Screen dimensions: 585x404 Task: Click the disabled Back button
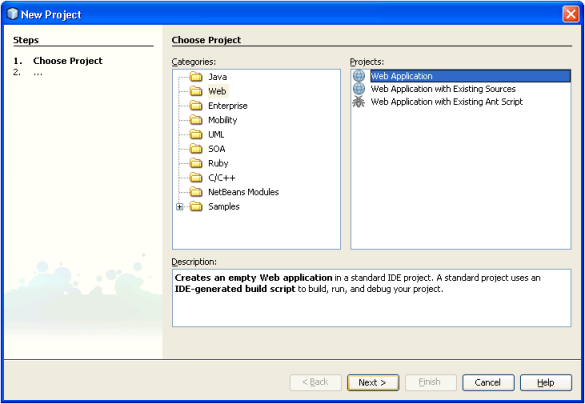pyautogui.click(x=316, y=383)
